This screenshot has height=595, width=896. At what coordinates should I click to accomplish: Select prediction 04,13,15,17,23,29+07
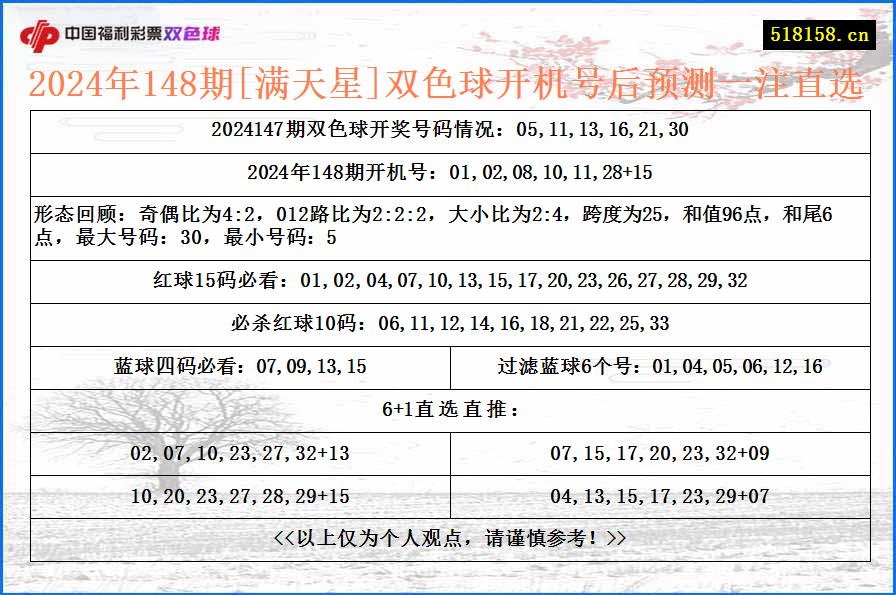click(x=660, y=495)
